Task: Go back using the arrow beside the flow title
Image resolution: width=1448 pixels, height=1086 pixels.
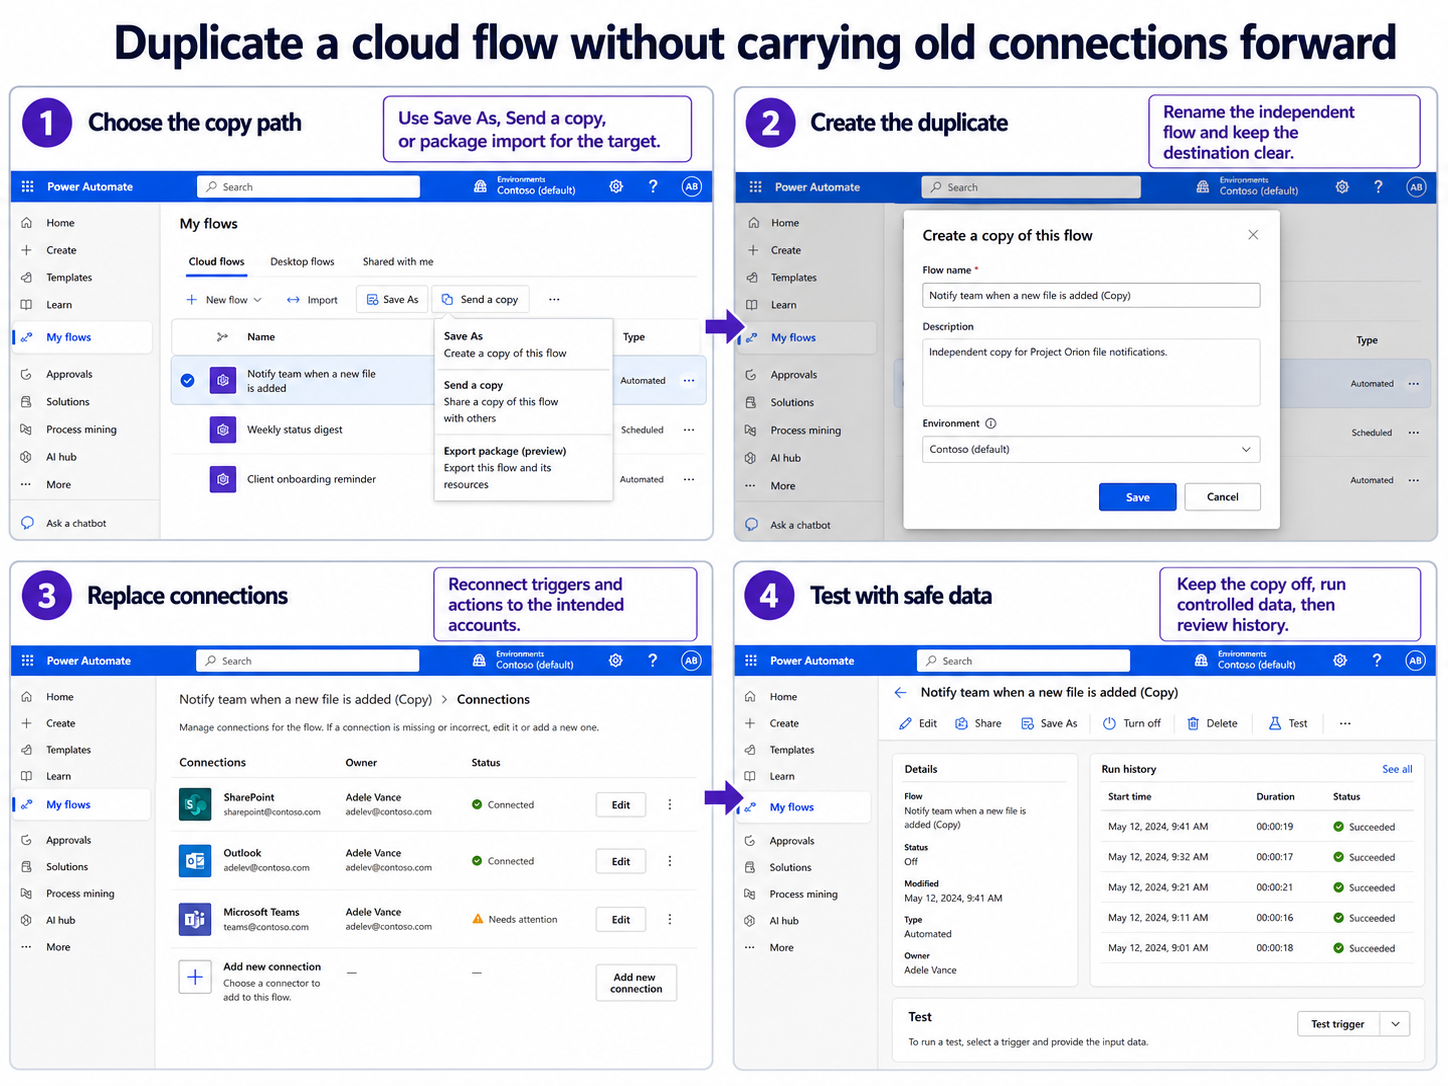Action: [900, 692]
